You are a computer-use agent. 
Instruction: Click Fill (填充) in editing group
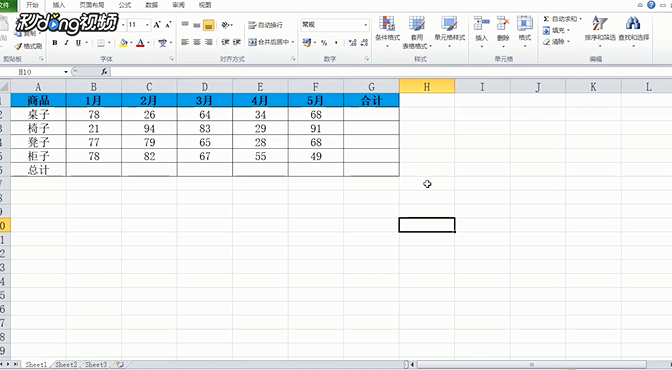555,30
